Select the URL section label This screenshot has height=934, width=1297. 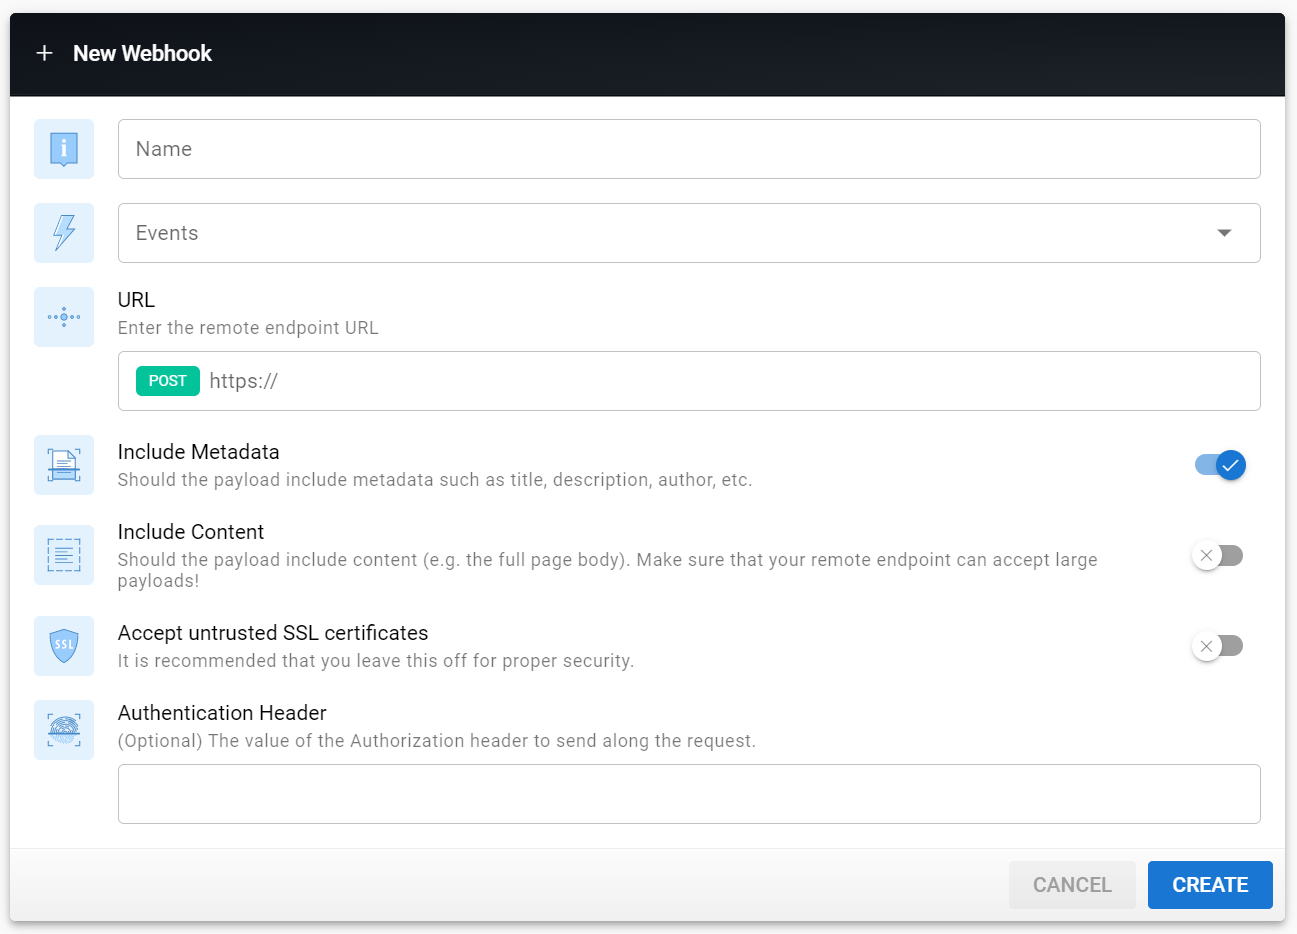[x=135, y=299]
